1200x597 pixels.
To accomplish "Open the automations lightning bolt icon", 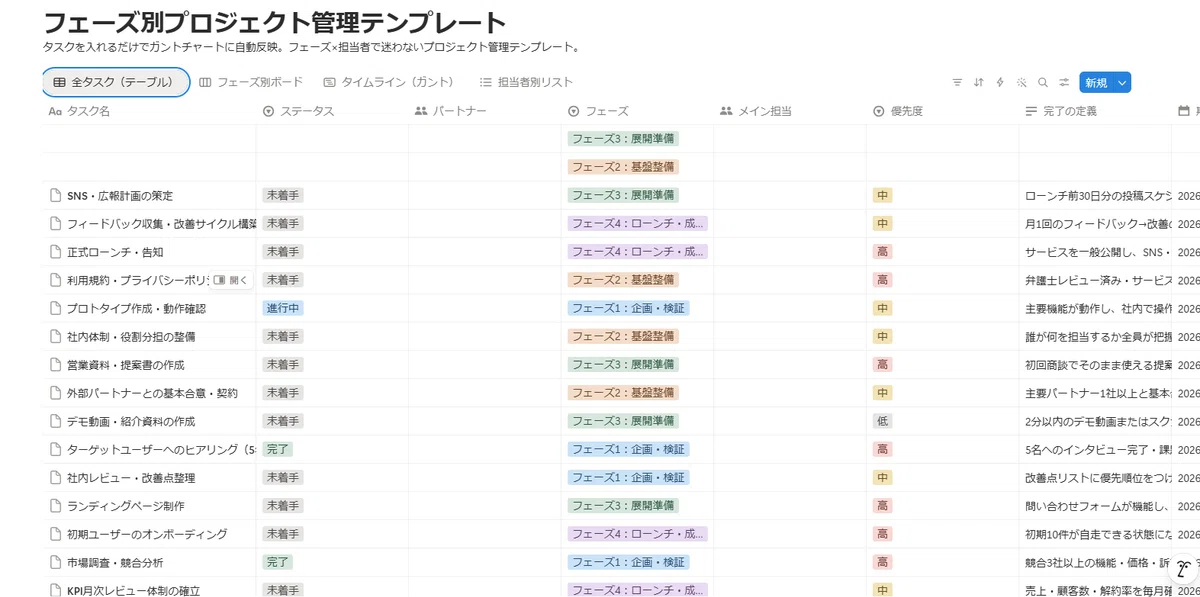I will point(1000,82).
